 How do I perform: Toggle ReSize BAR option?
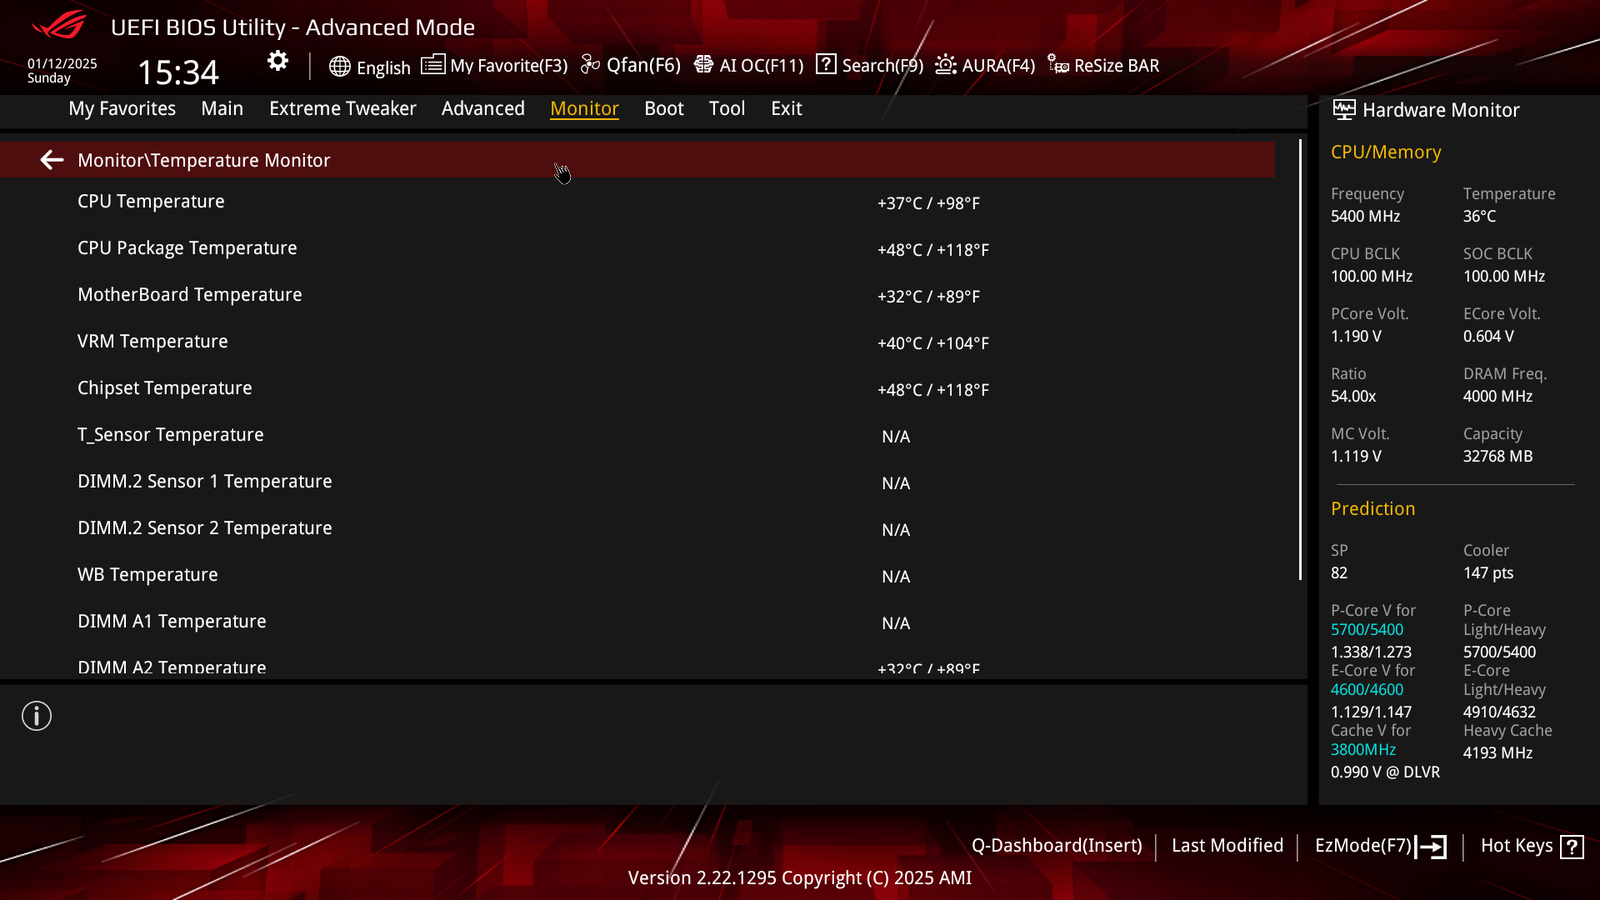[1117, 65]
